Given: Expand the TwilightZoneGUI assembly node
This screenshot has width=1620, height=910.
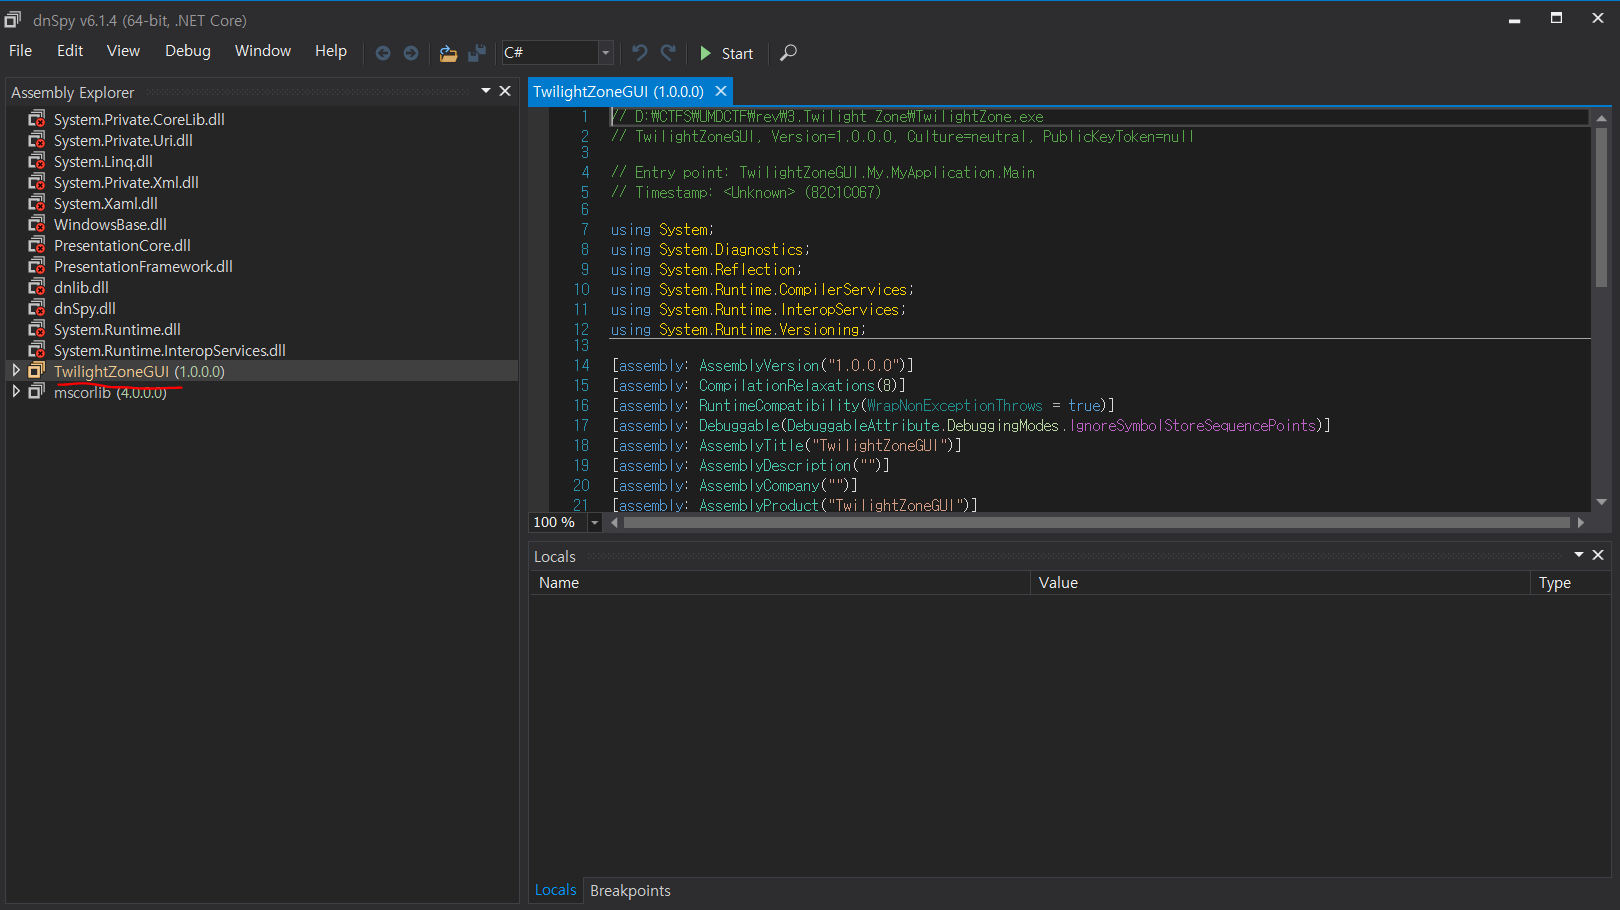Looking at the screenshot, I should tap(16, 371).
